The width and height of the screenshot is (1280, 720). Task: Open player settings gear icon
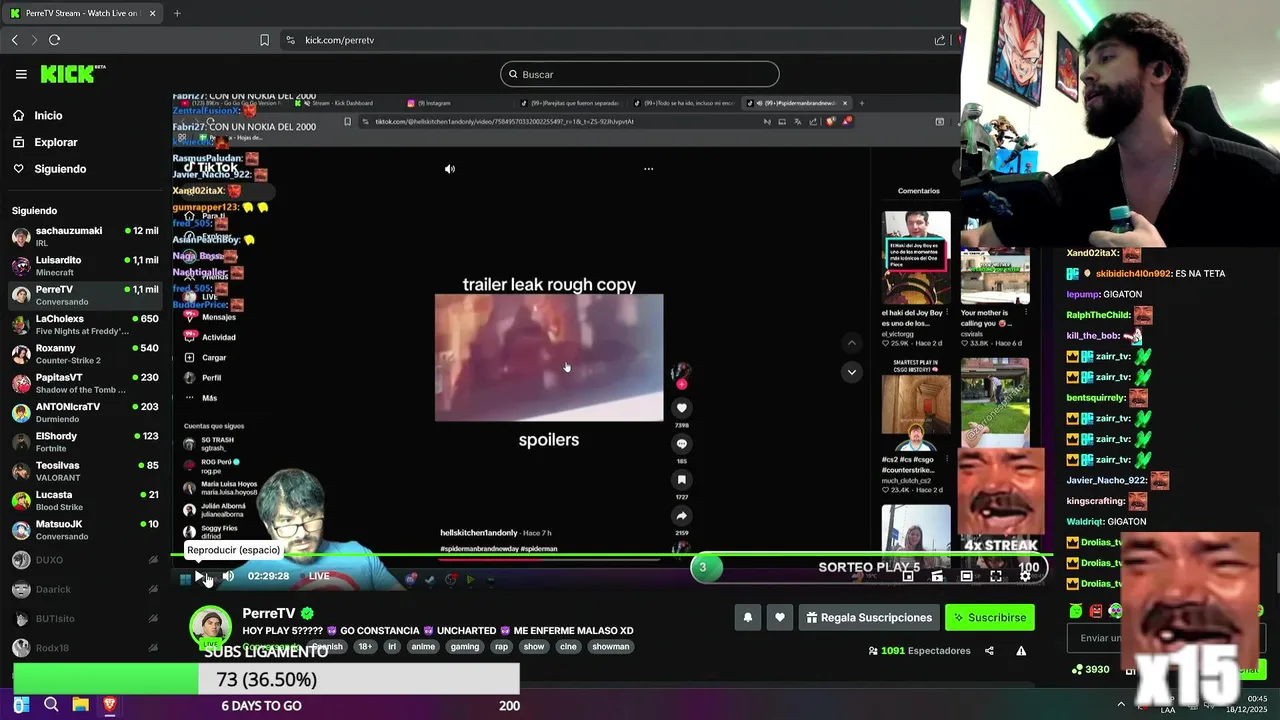(x=1025, y=576)
